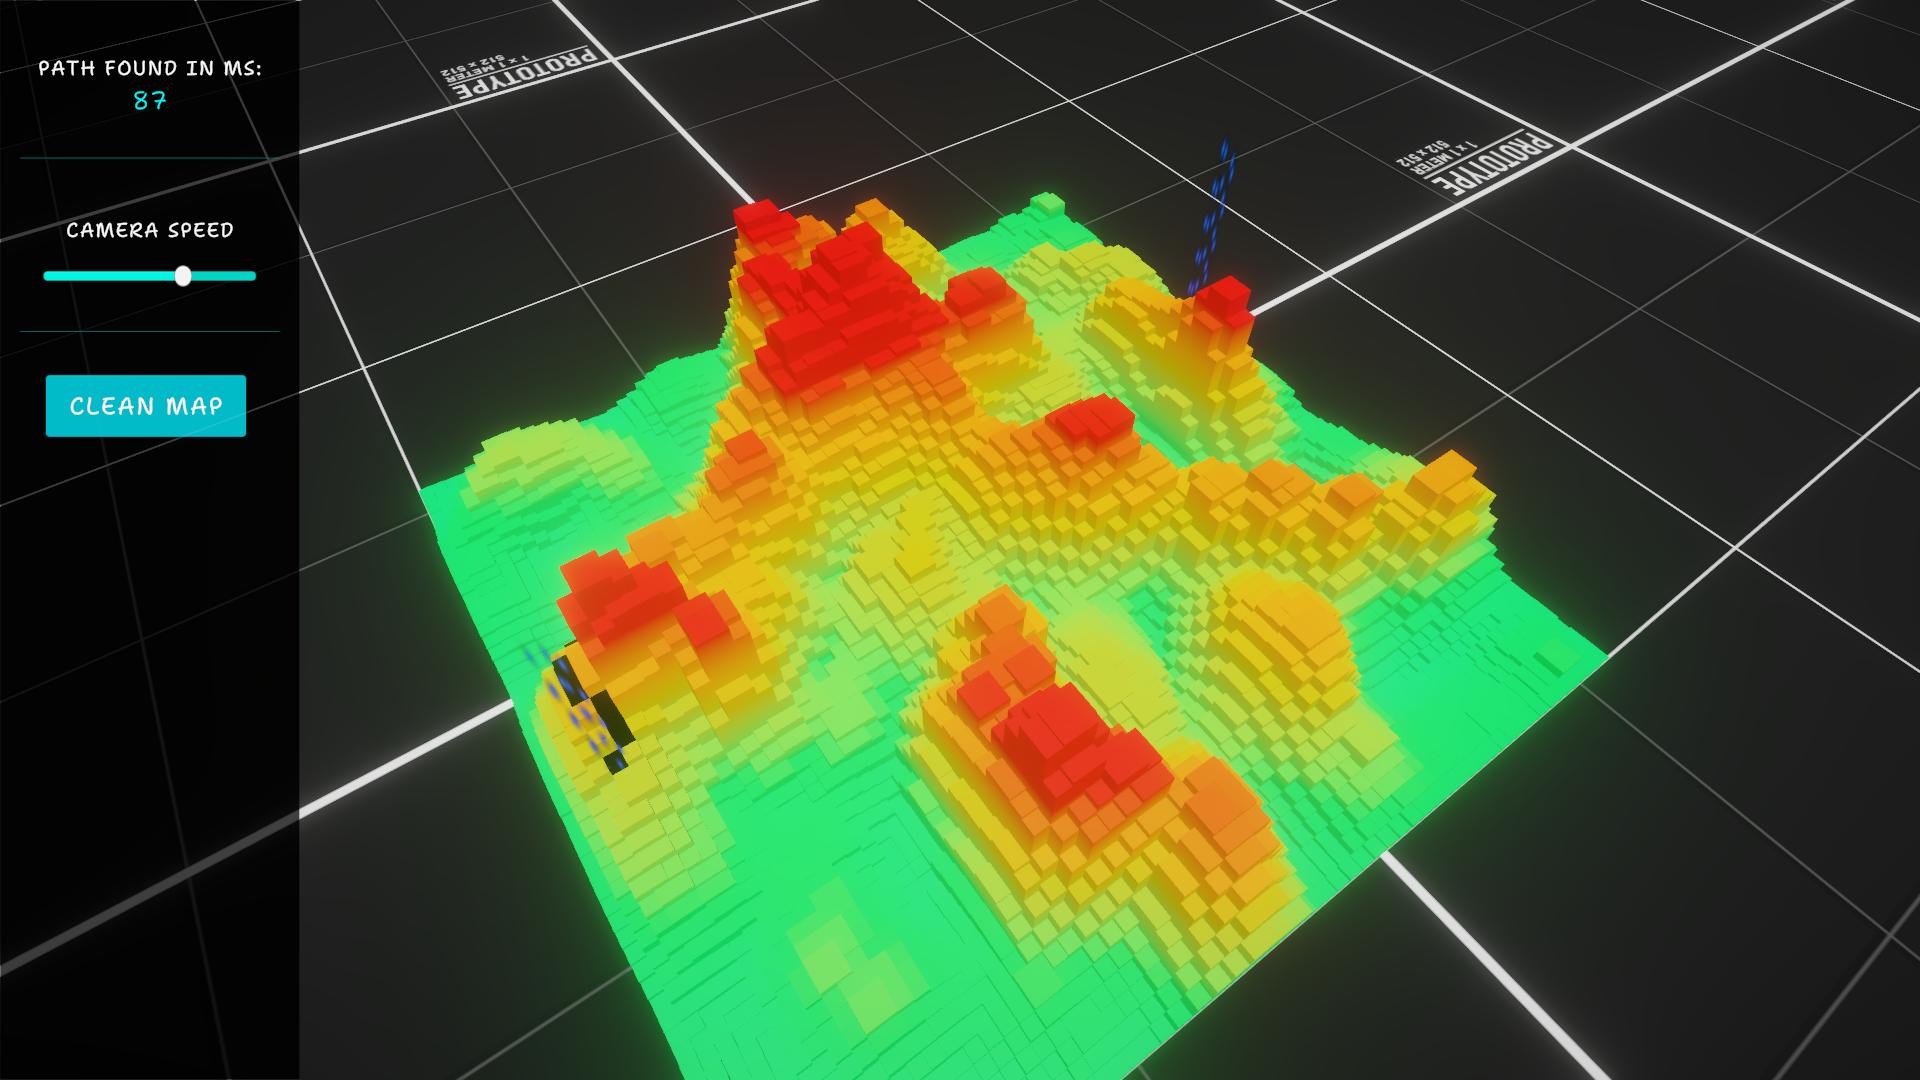The image size is (1920, 1080).
Task: Click the Path Found In MS label
Action: [x=150, y=68]
